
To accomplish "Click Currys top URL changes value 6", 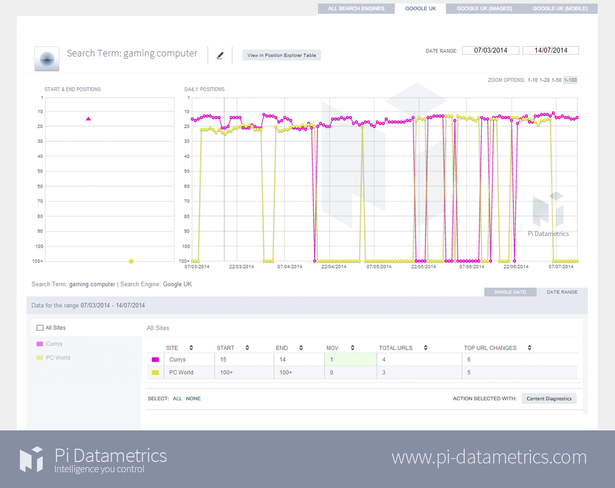I will [x=469, y=359].
